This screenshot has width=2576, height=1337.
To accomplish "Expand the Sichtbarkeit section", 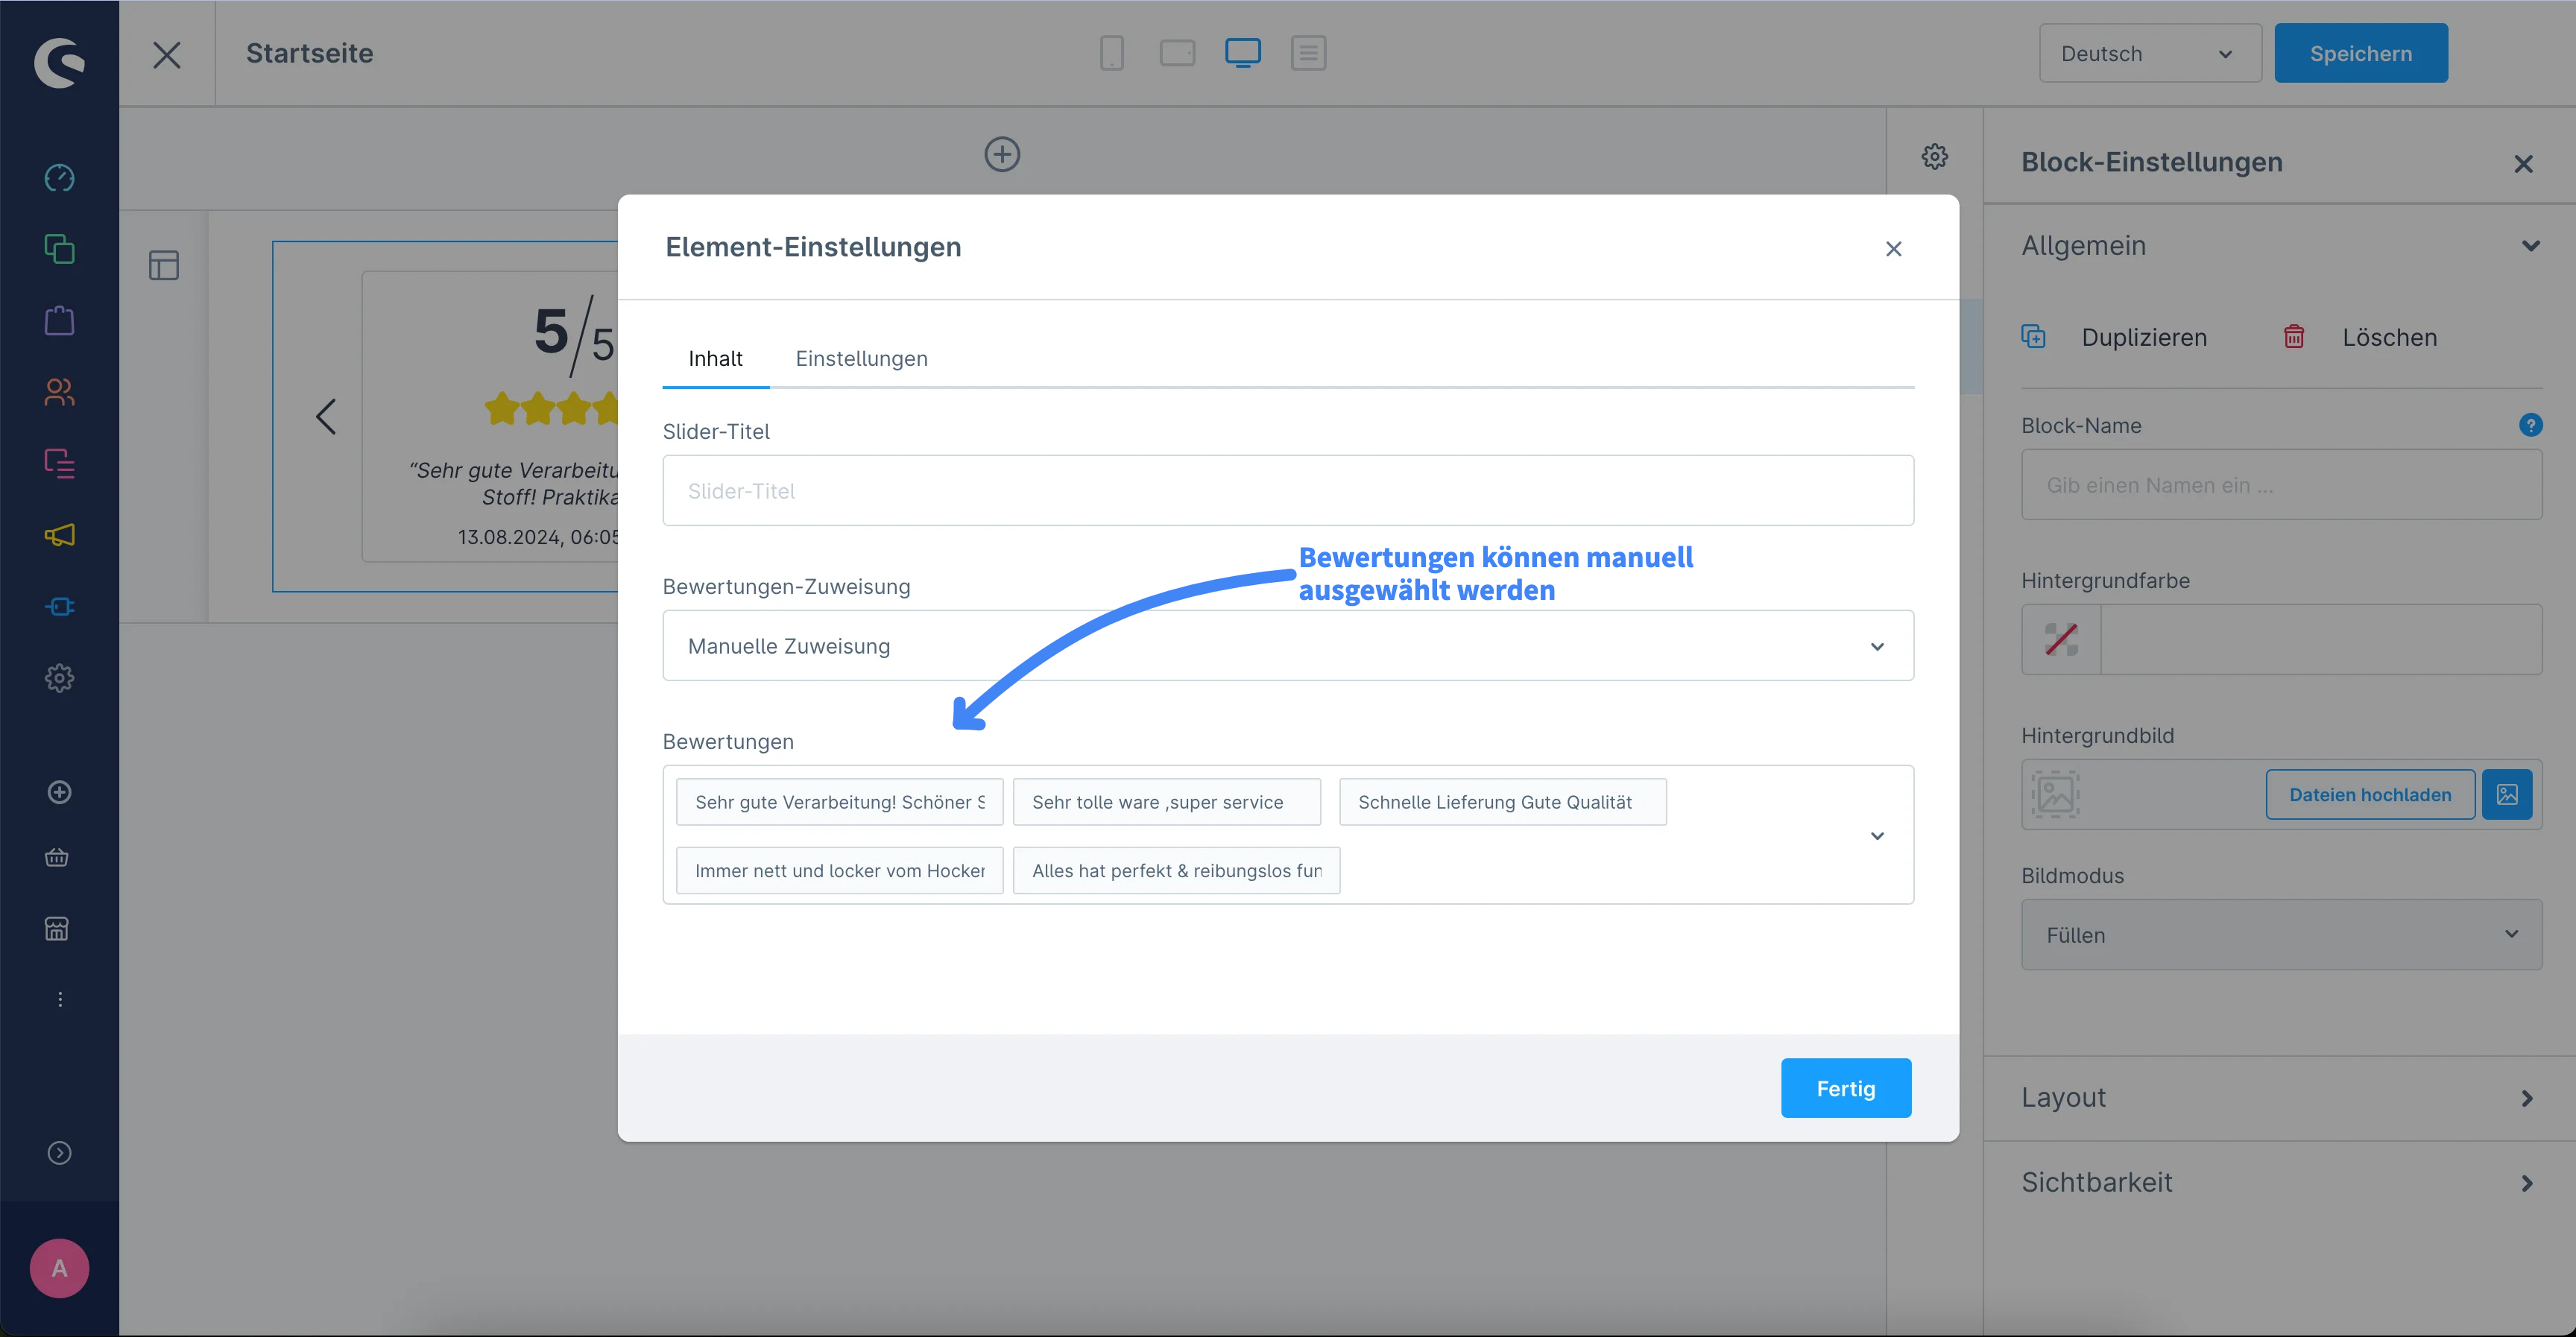I will pos(2281,1183).
